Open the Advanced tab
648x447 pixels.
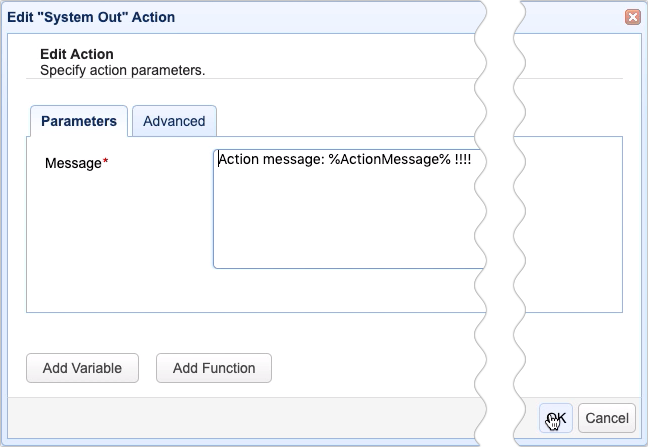click(174, 121)
